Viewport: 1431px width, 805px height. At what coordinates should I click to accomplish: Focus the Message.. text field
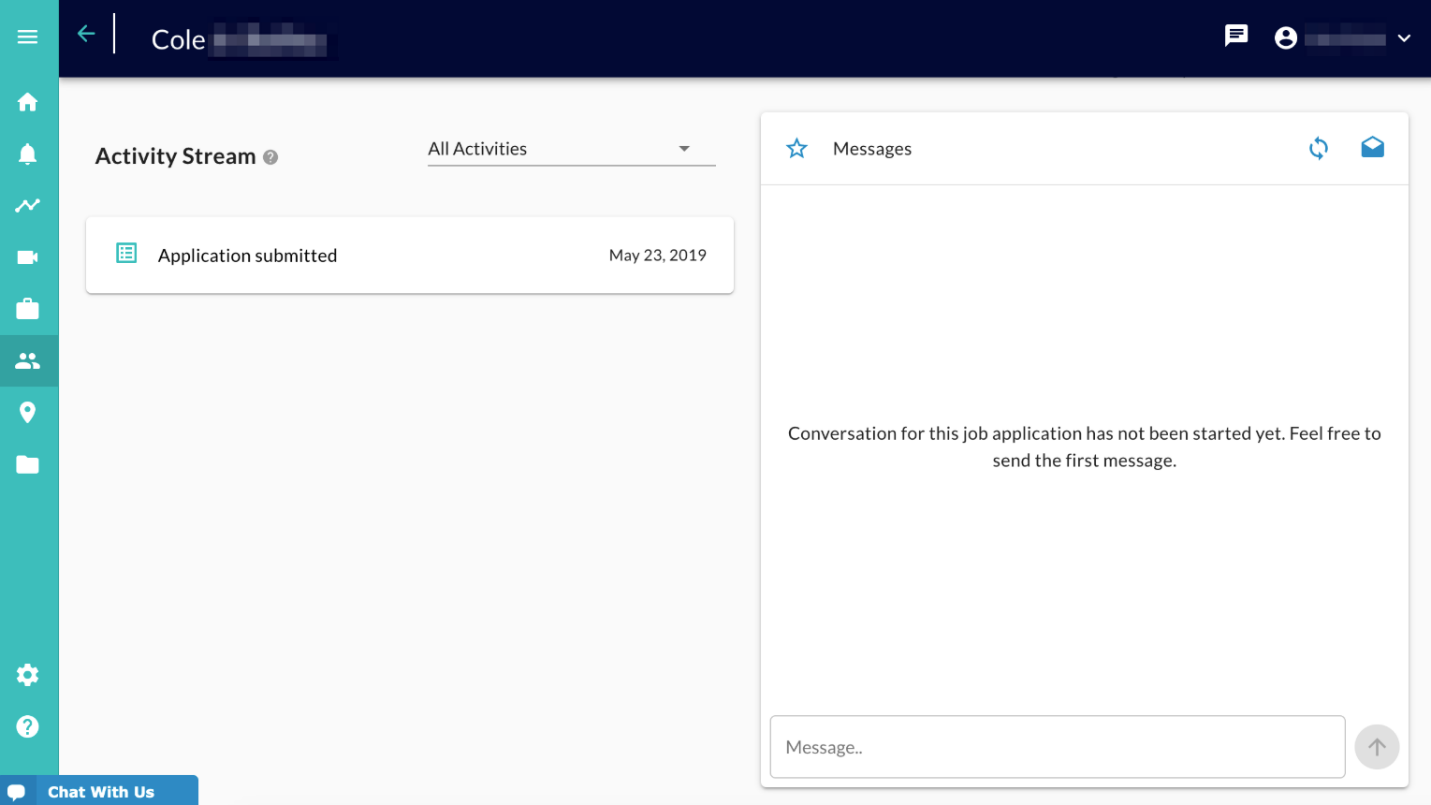[1057, 747]
